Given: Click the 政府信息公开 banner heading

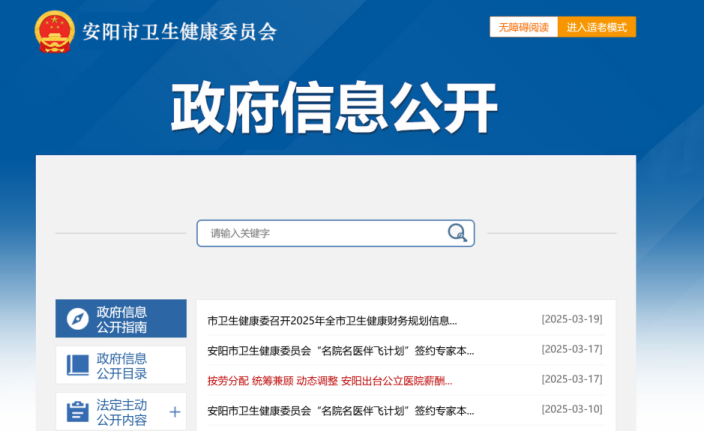Looking at the screenshot, I should [334, 108].
